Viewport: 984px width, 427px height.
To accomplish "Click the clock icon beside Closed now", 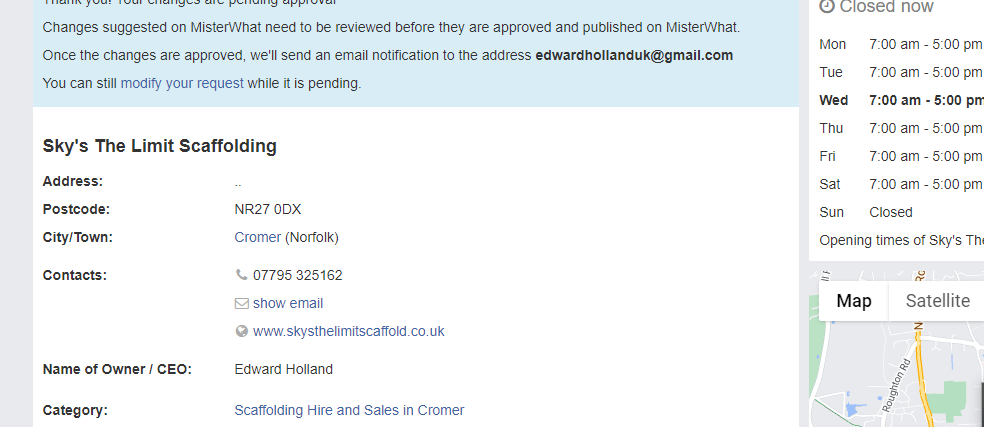I will point(827,6).
